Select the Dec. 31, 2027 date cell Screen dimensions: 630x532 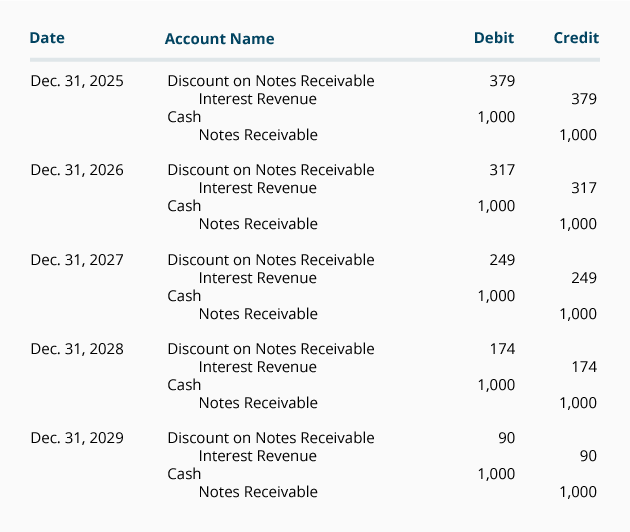[x=77, y=260]
